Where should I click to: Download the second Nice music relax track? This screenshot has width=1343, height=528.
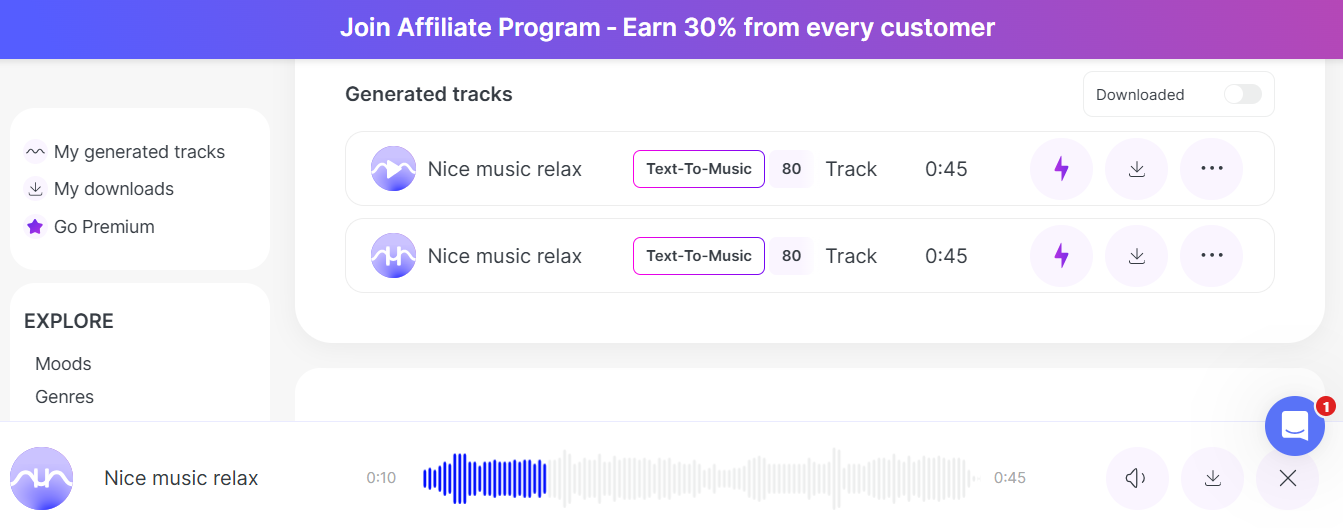(1136, 256)
